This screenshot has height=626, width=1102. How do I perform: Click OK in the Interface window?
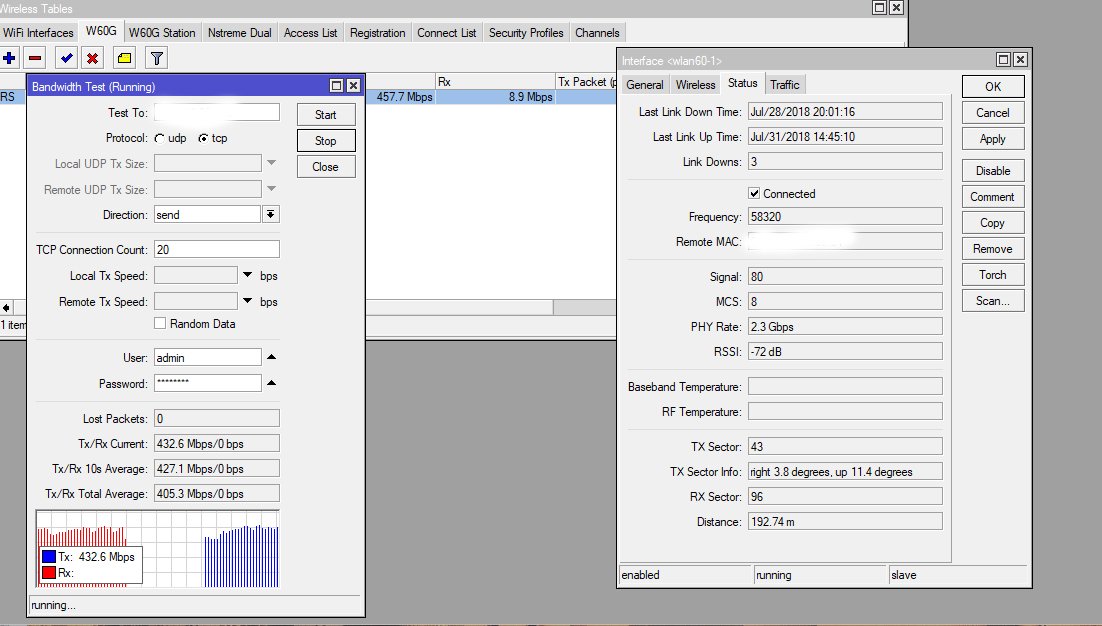993,86
